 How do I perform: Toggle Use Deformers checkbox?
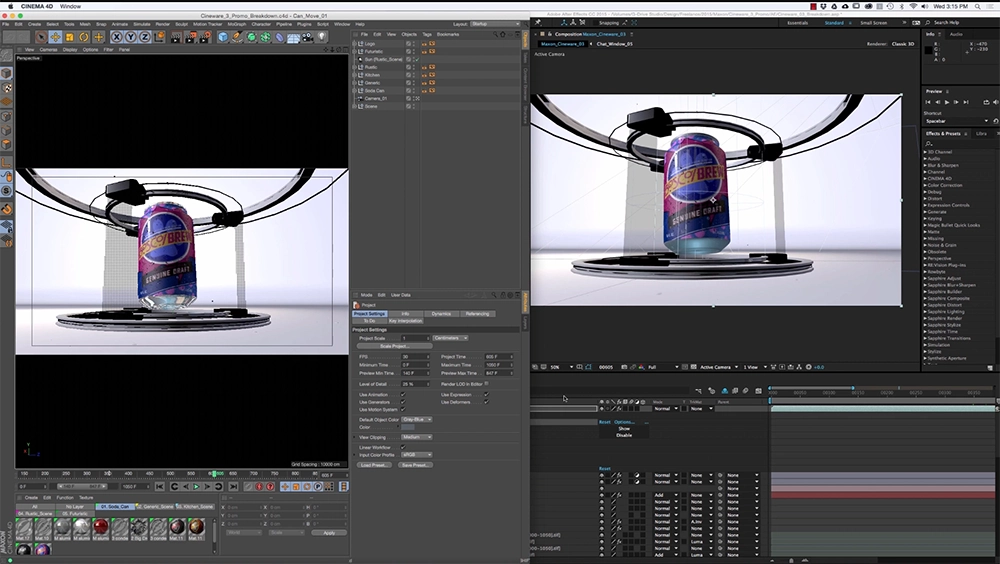tap(486, 402)
